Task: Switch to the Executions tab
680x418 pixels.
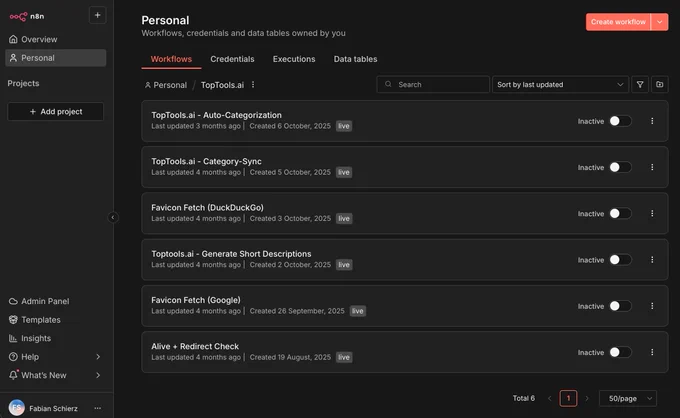Action: click(294, 59)
